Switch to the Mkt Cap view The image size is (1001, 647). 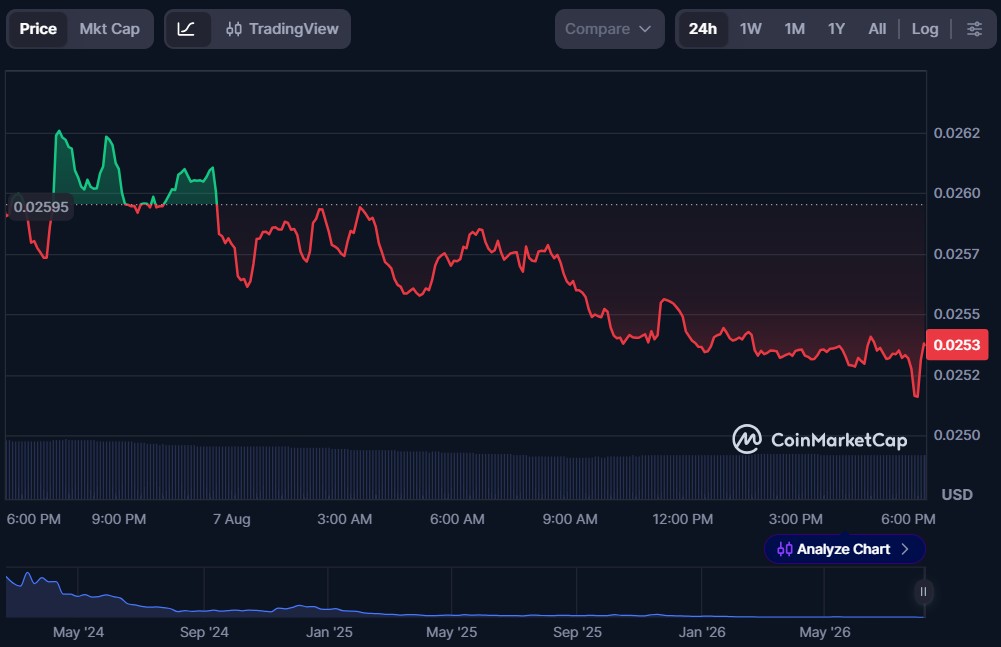(109, 29)
